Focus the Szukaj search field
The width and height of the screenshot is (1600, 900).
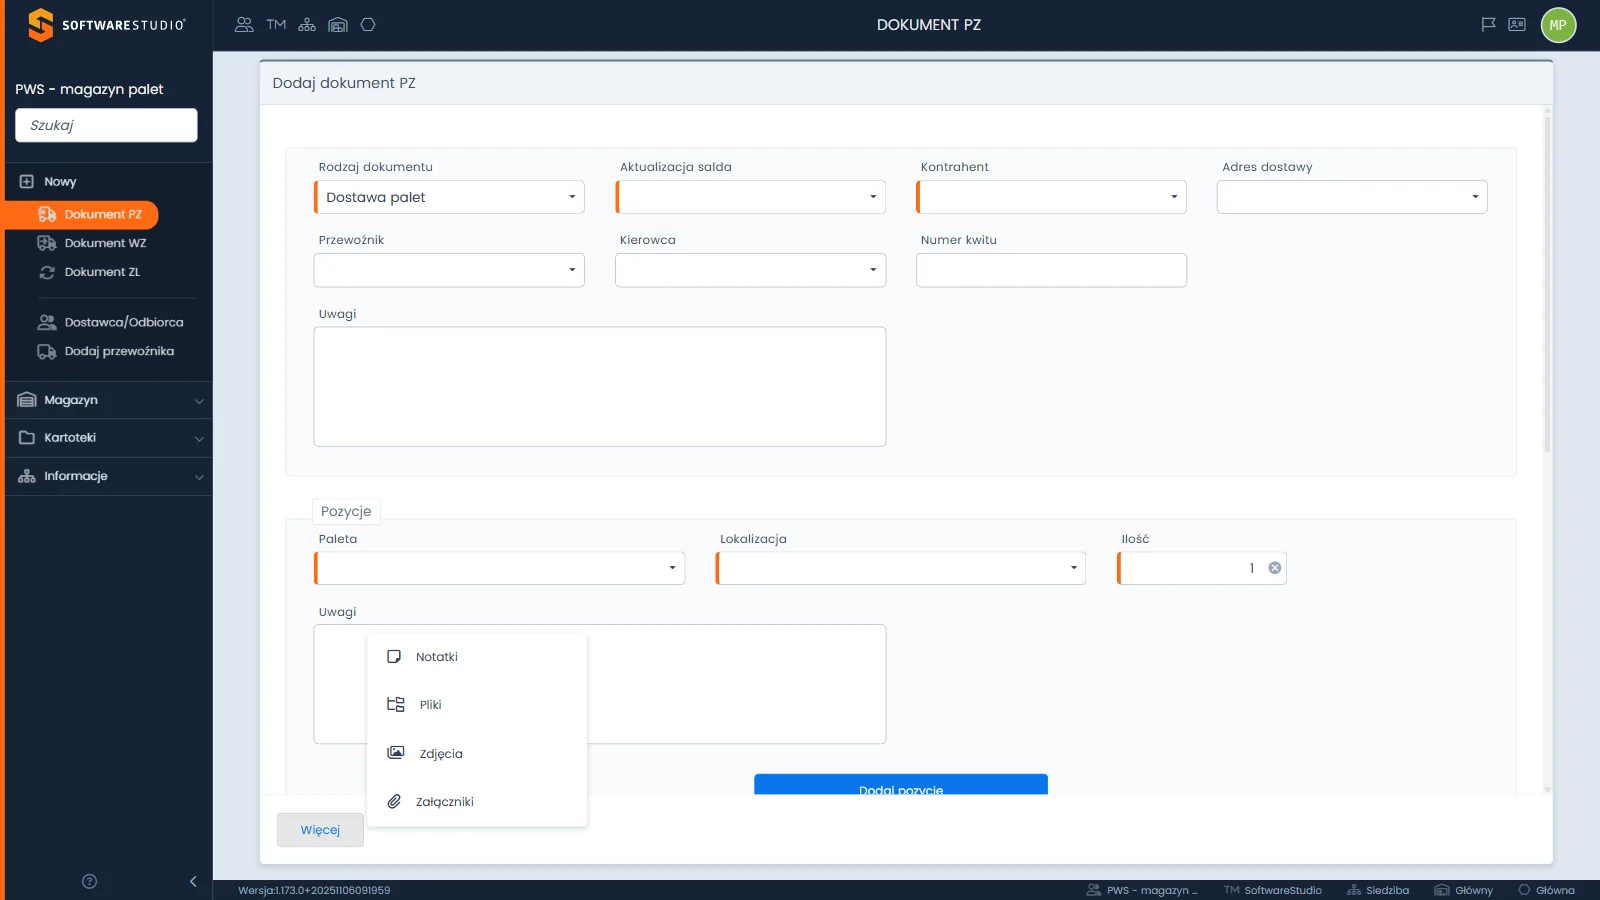click(x=106, y=125)
